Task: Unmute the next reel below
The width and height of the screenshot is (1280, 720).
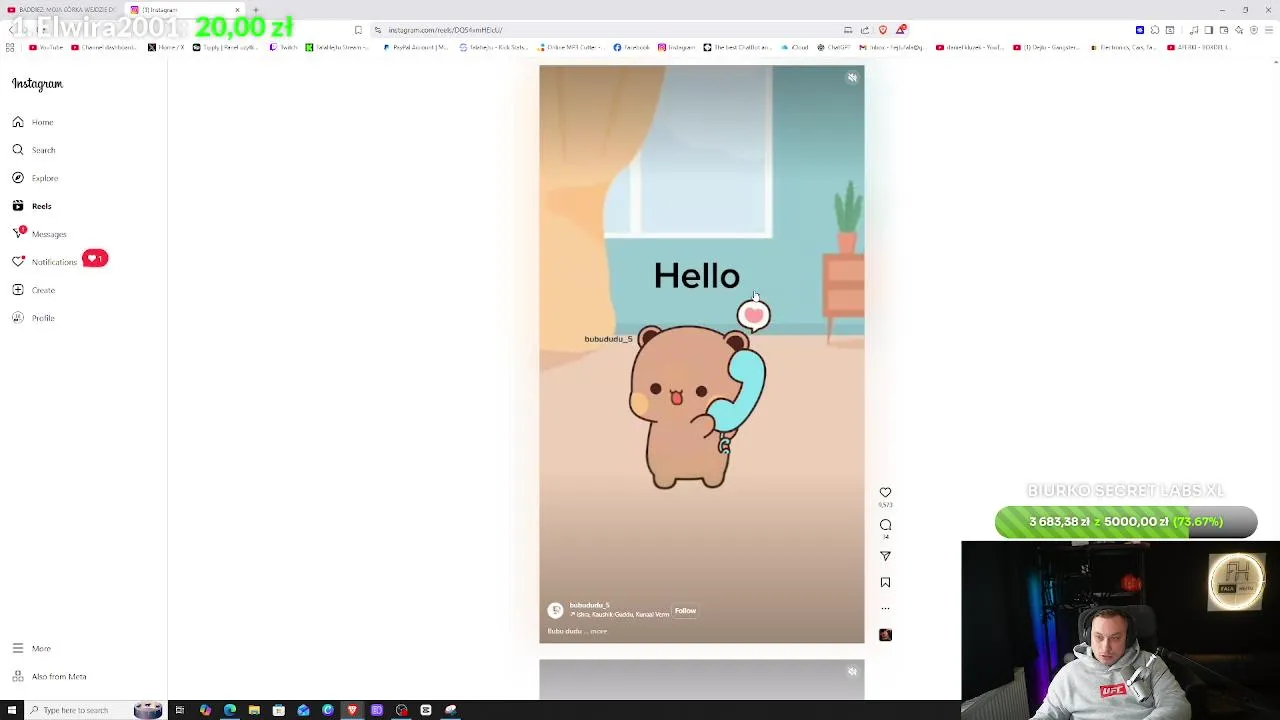Action: [852, 671]
